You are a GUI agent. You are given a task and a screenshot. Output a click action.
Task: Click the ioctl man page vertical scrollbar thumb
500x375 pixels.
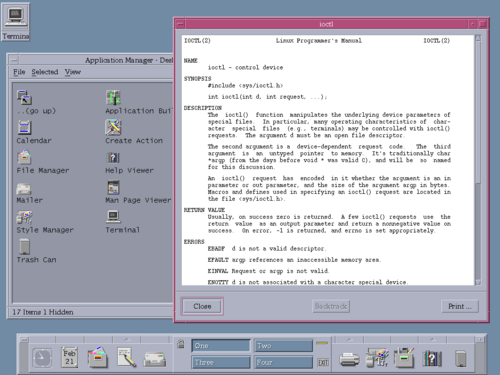click(x=478, y=112)
